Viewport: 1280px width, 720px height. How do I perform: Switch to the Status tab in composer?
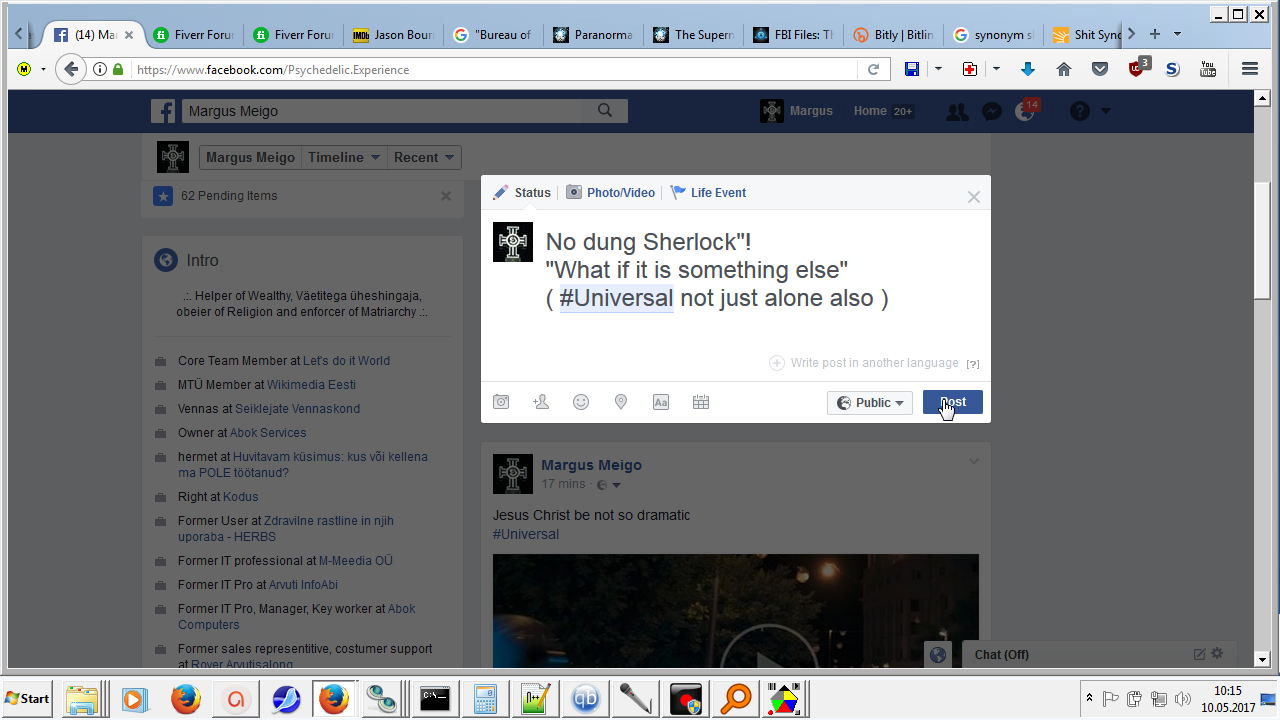point(522,193)
